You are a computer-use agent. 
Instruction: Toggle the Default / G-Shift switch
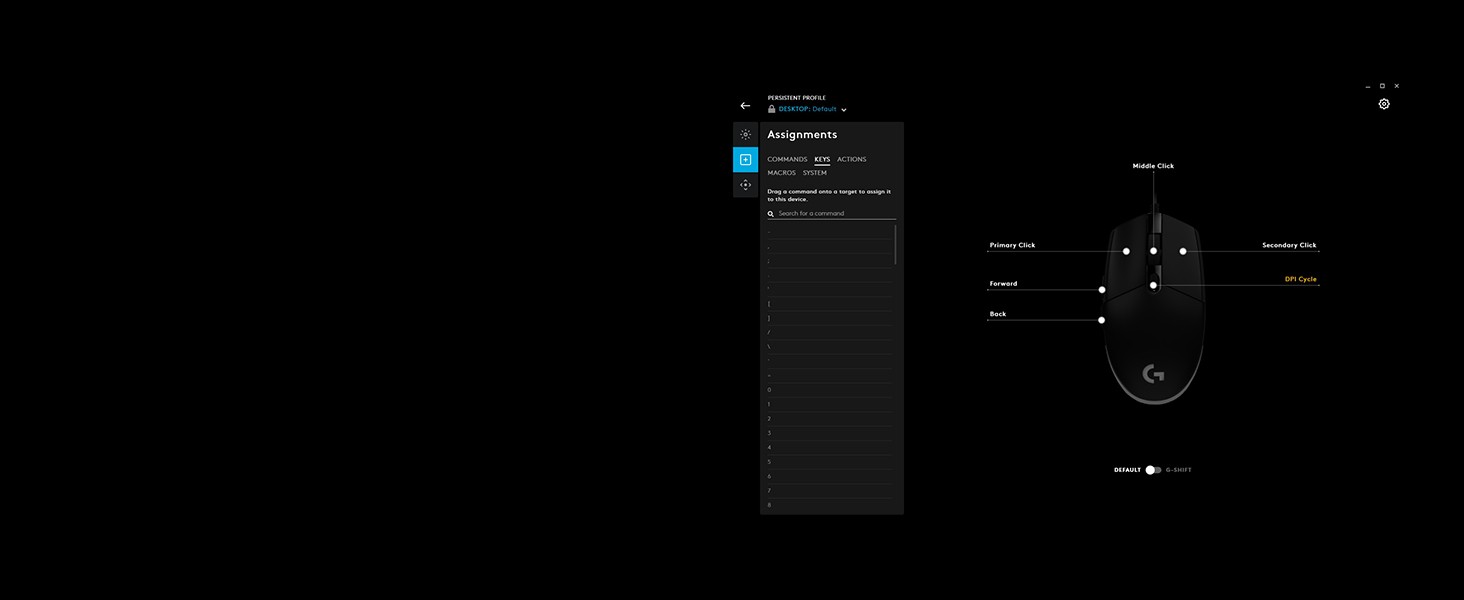tap(1153, 470)
